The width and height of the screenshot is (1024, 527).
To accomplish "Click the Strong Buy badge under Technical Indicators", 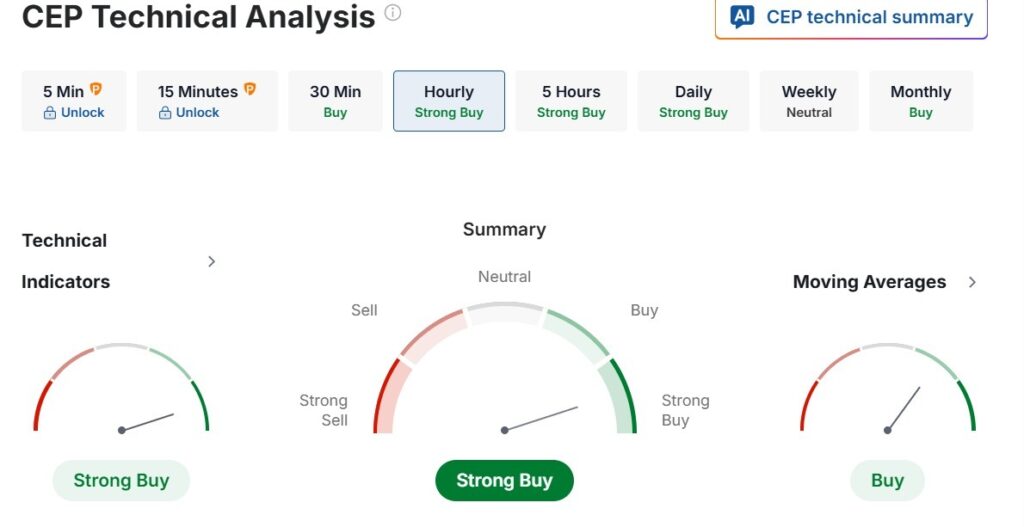I will point(121,481).
